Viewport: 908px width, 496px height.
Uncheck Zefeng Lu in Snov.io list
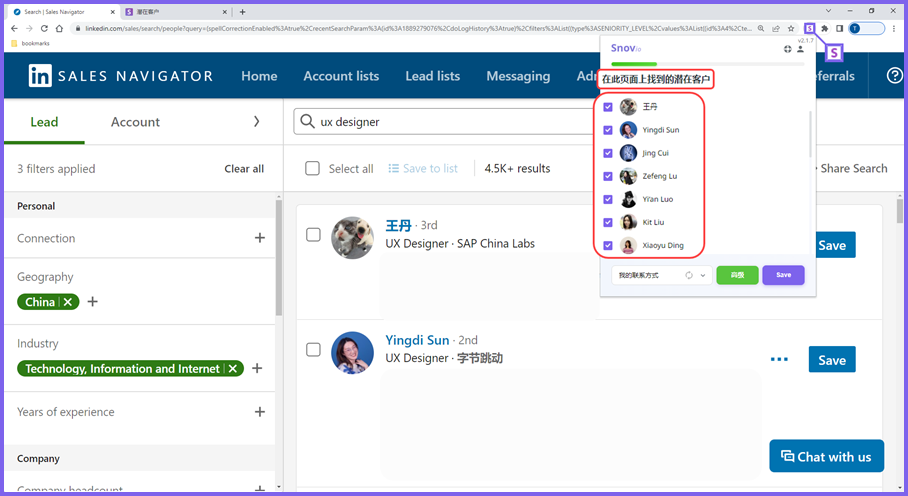tap(608, 177)
